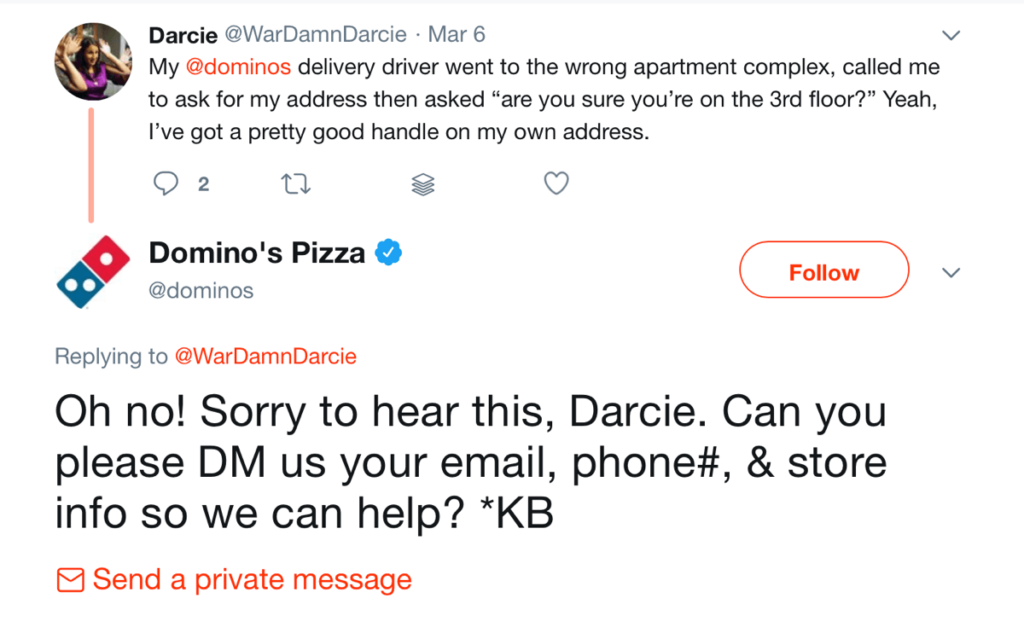Click the reply speech bubble icon
1024x633 pixels.
[167, 184]
